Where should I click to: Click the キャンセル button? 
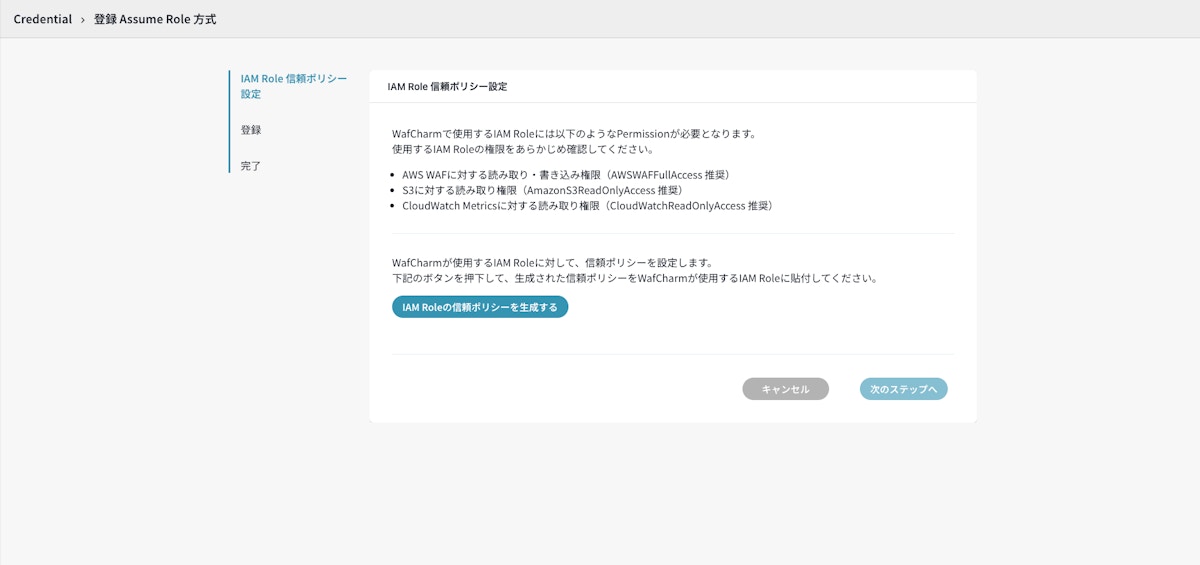tap(785, 389)
